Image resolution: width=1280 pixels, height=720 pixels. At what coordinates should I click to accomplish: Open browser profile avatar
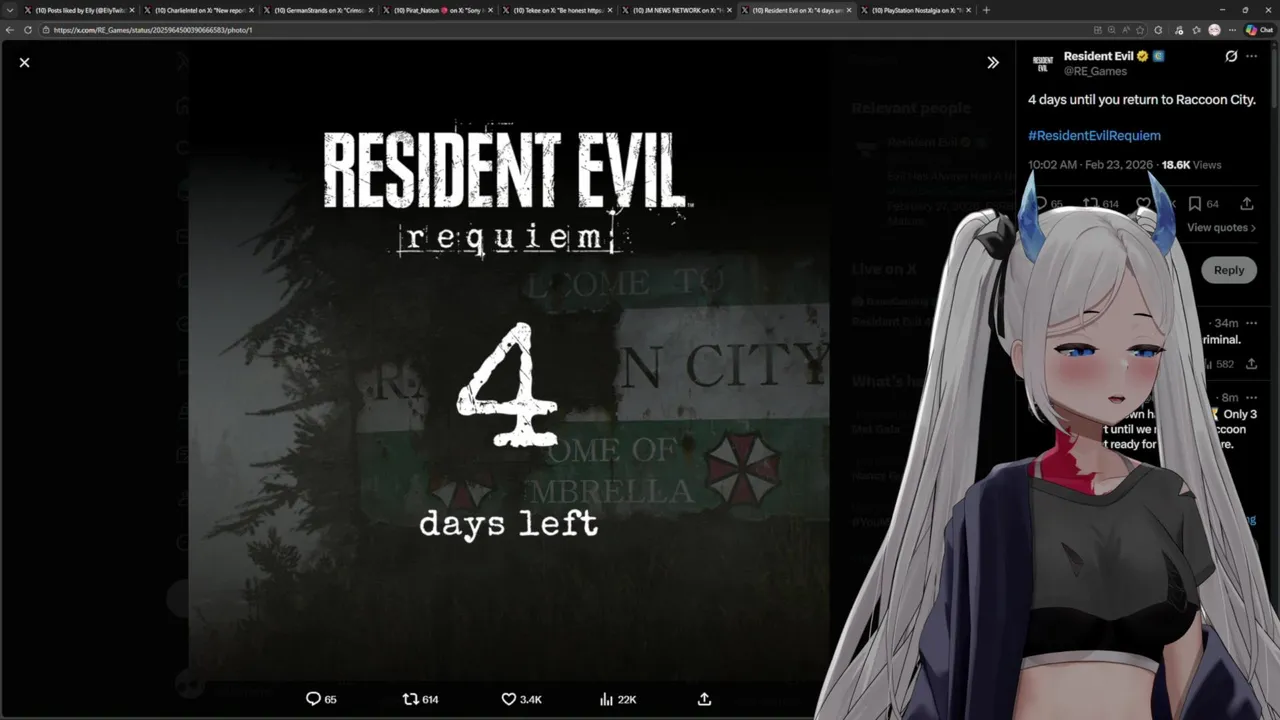pyautogui.click(x=1214, y=30)
